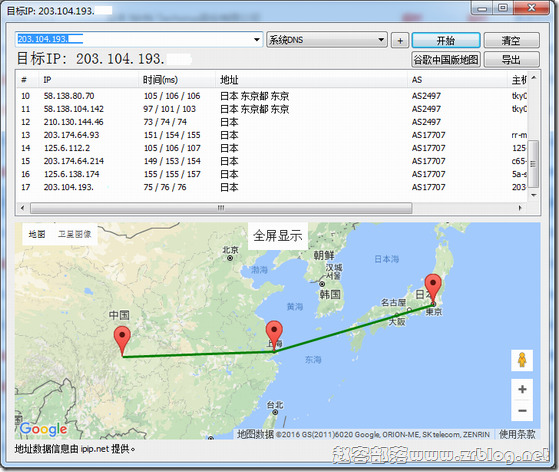
Task: Click horizontal scrollbar right arrow
Action: pos(520,208)
